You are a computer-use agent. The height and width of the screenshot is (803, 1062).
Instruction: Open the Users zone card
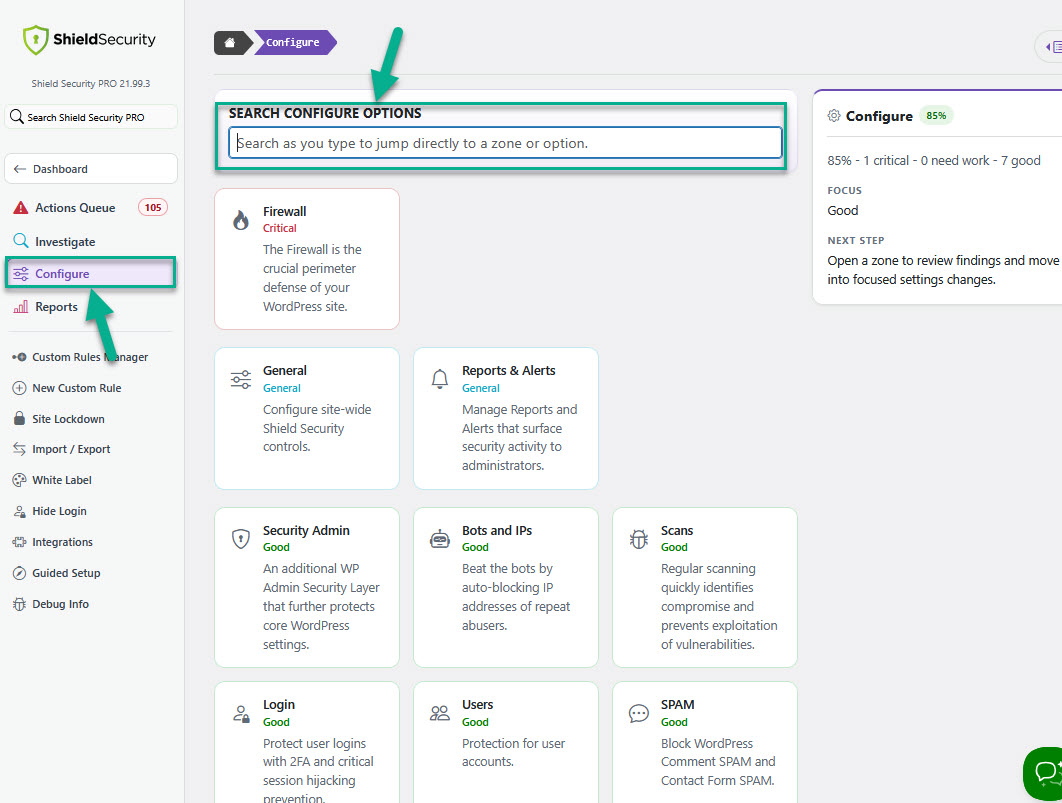506,742
